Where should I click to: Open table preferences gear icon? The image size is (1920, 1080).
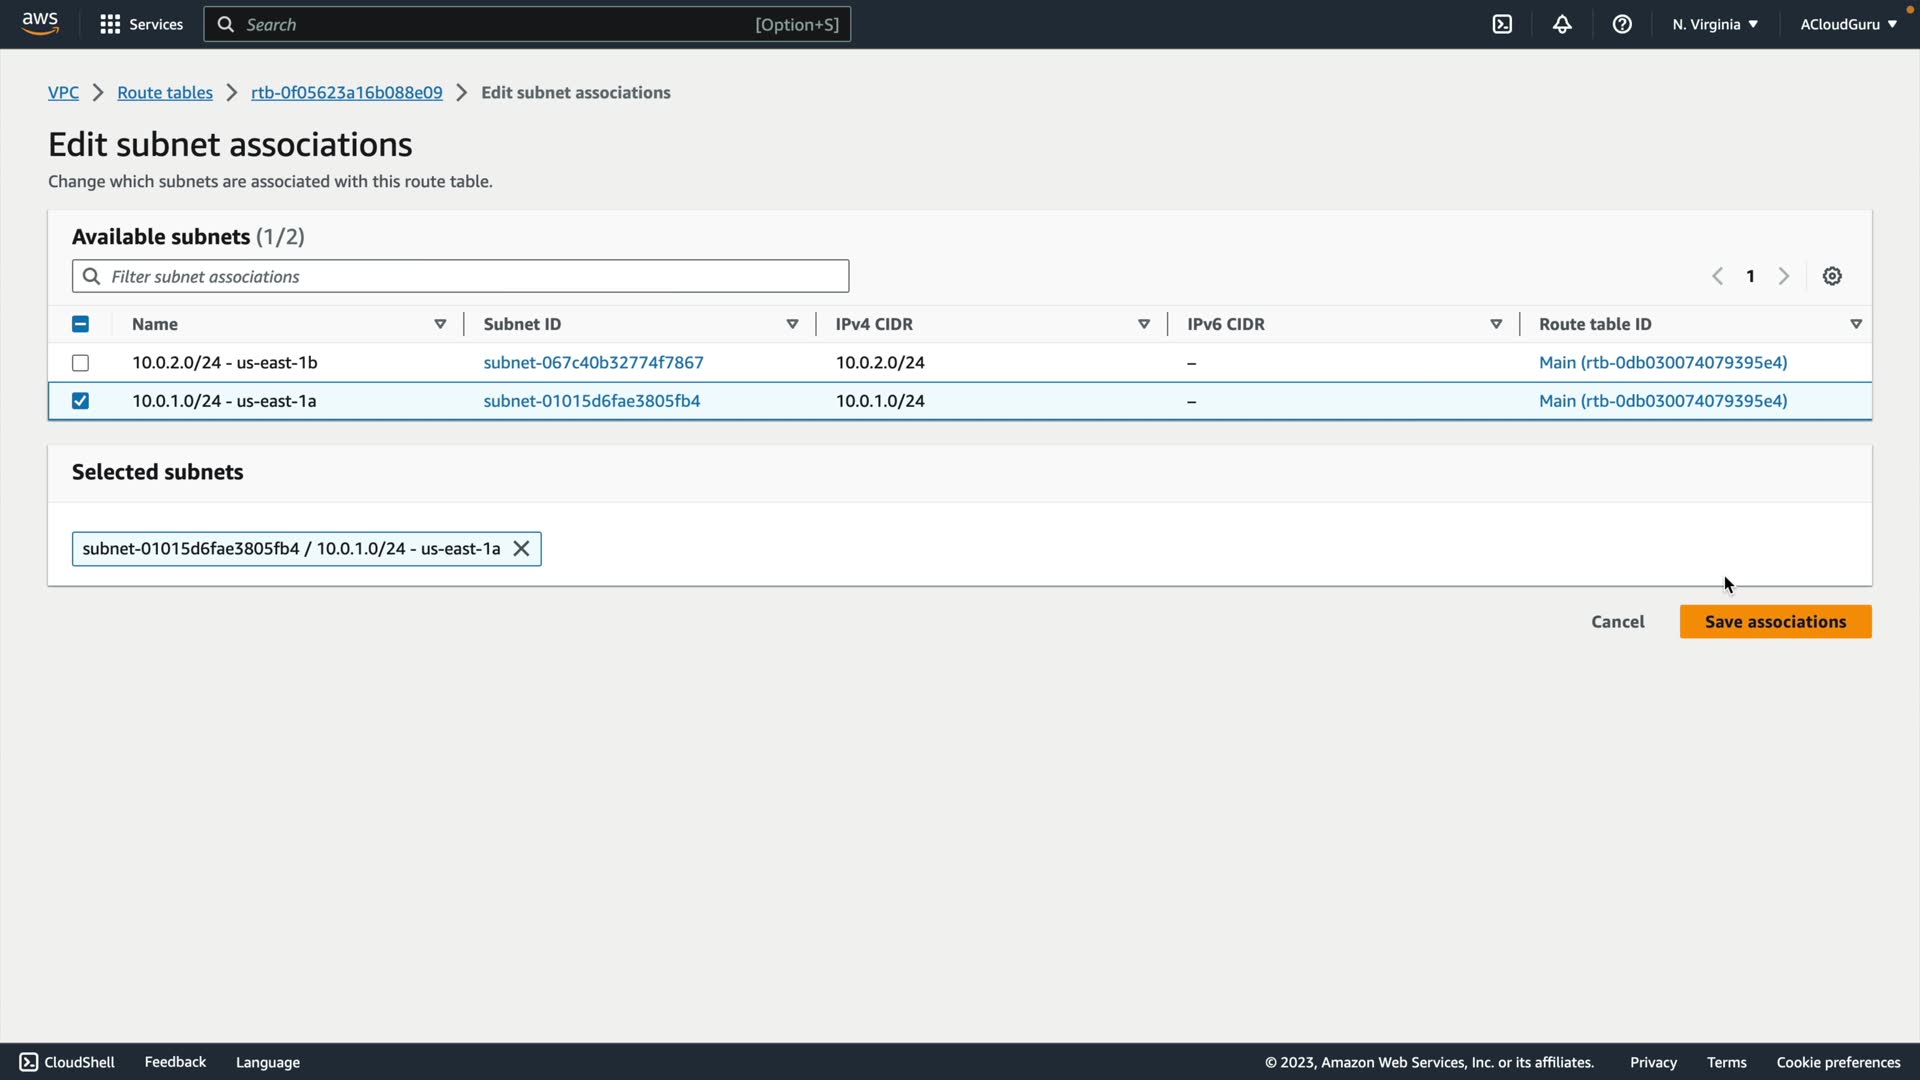coord(1832,276)
